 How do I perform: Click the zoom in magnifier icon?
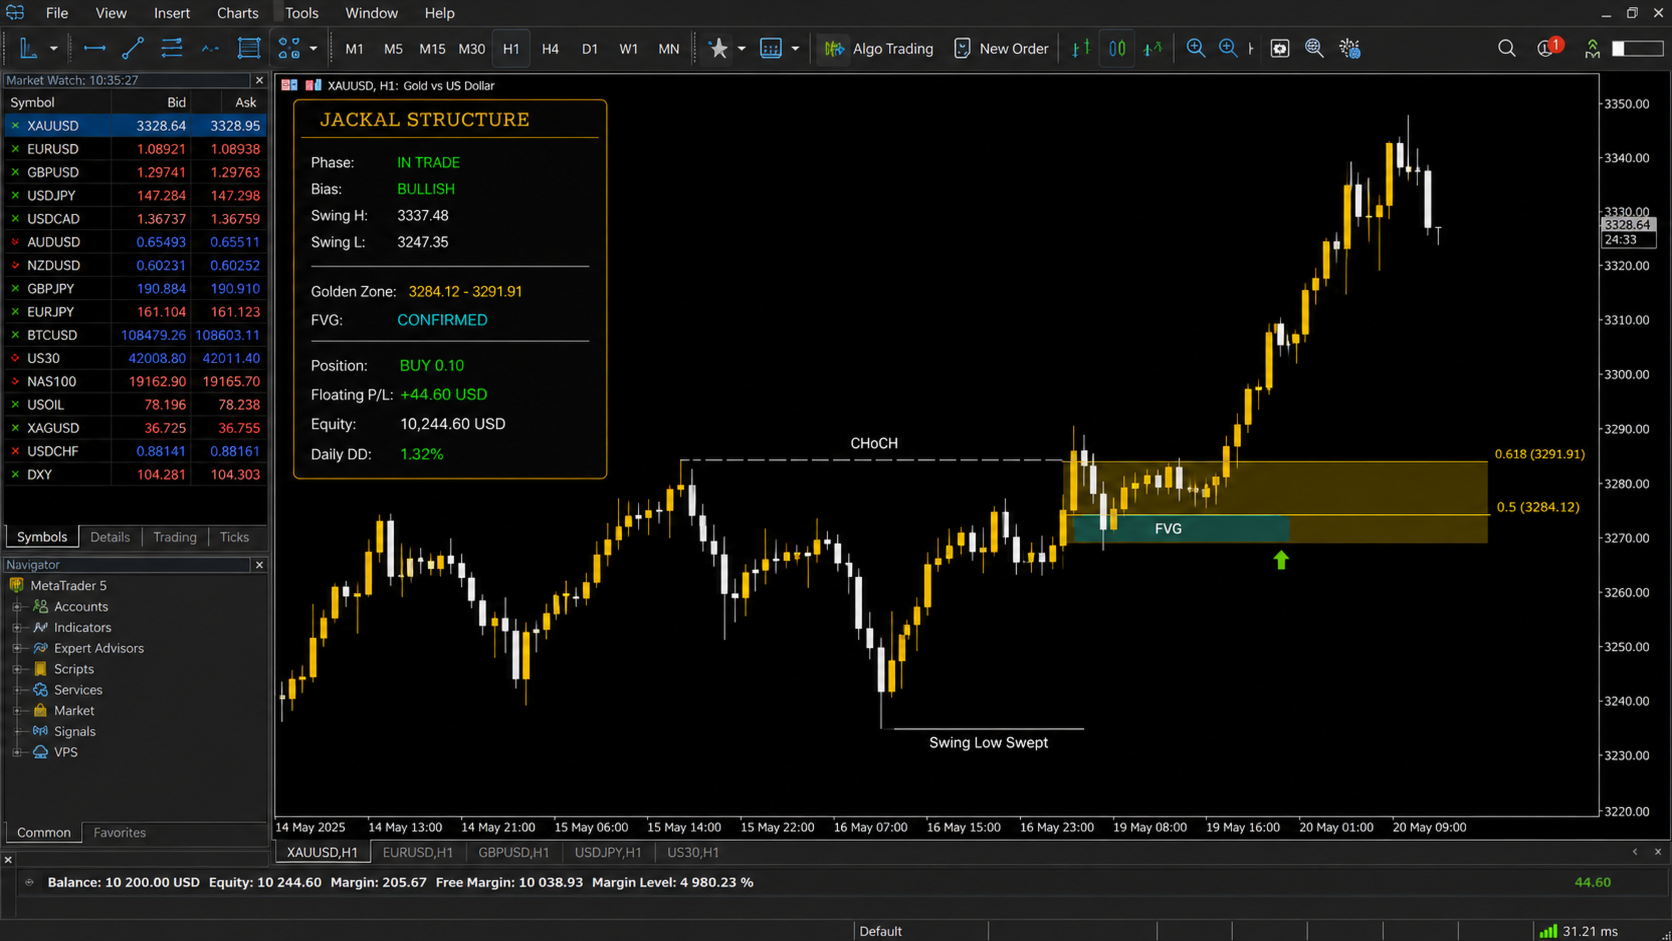coord(1195,48)
